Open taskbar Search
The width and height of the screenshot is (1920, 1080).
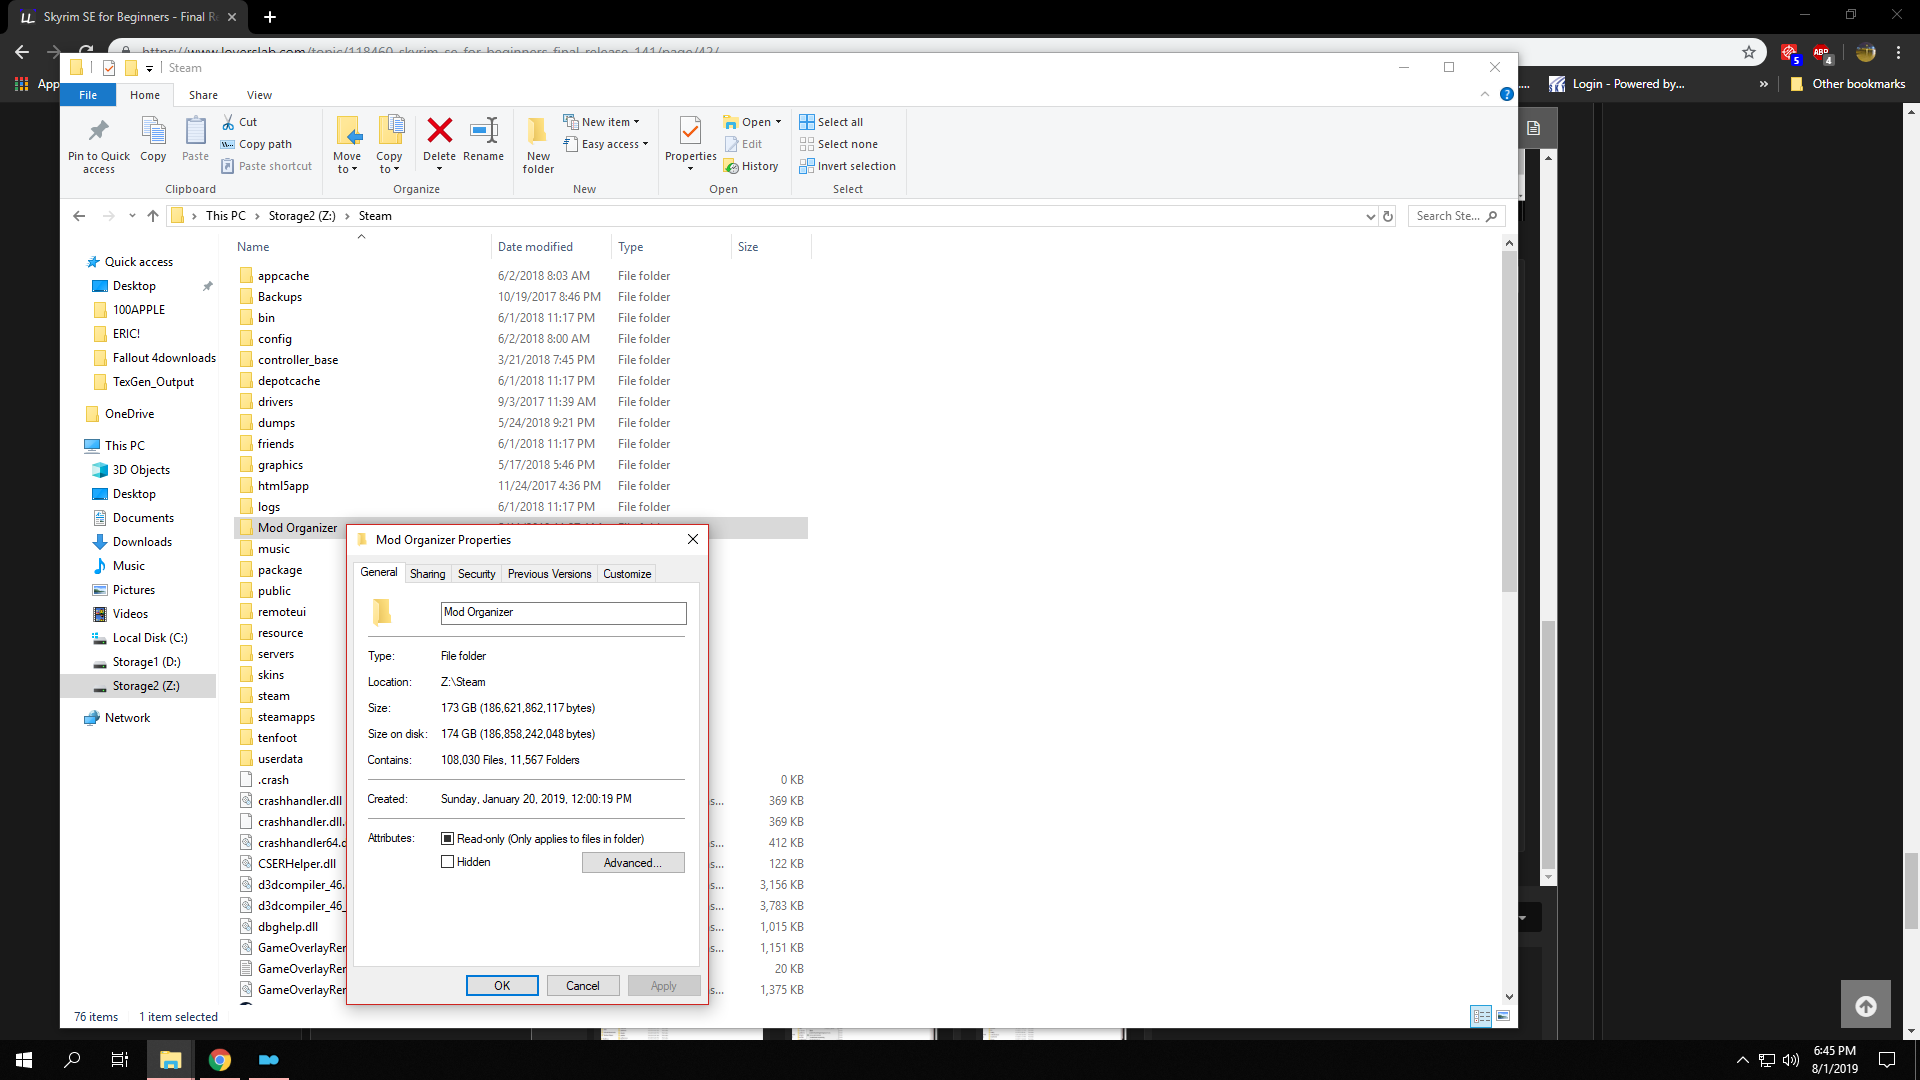(72, 1060)
